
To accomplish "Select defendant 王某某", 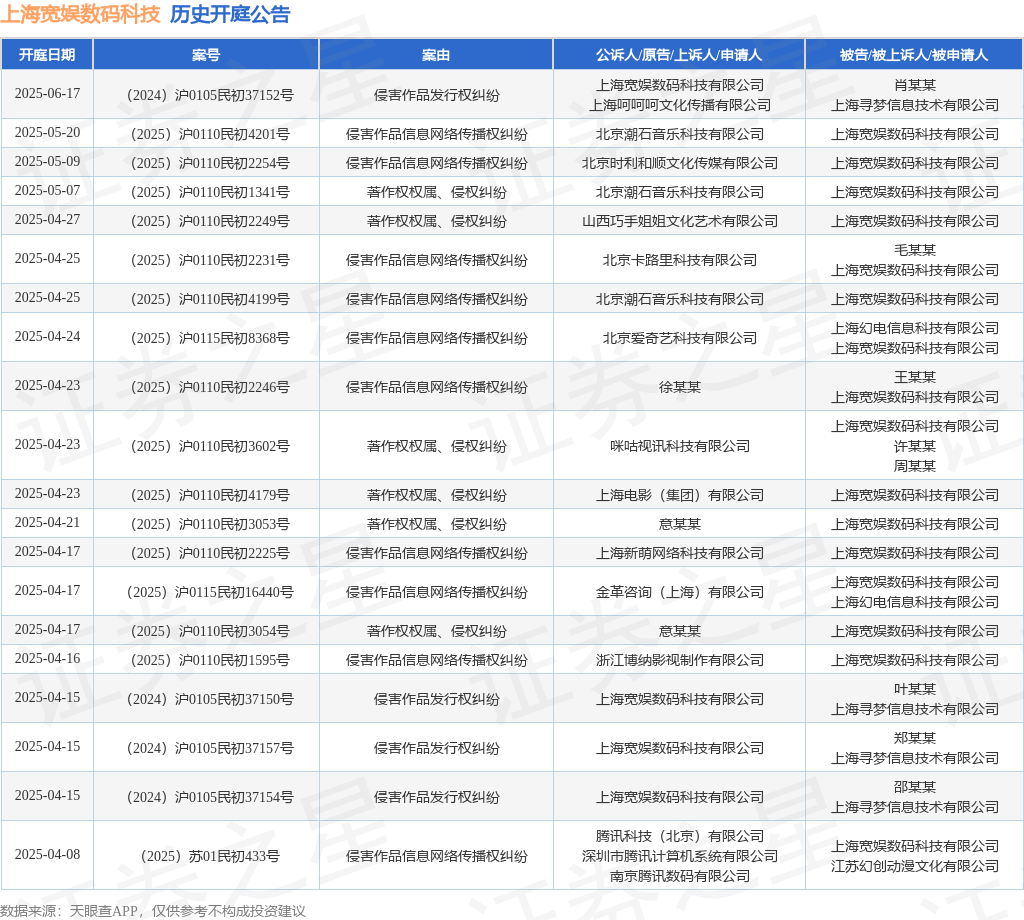I will pos(915,377).
